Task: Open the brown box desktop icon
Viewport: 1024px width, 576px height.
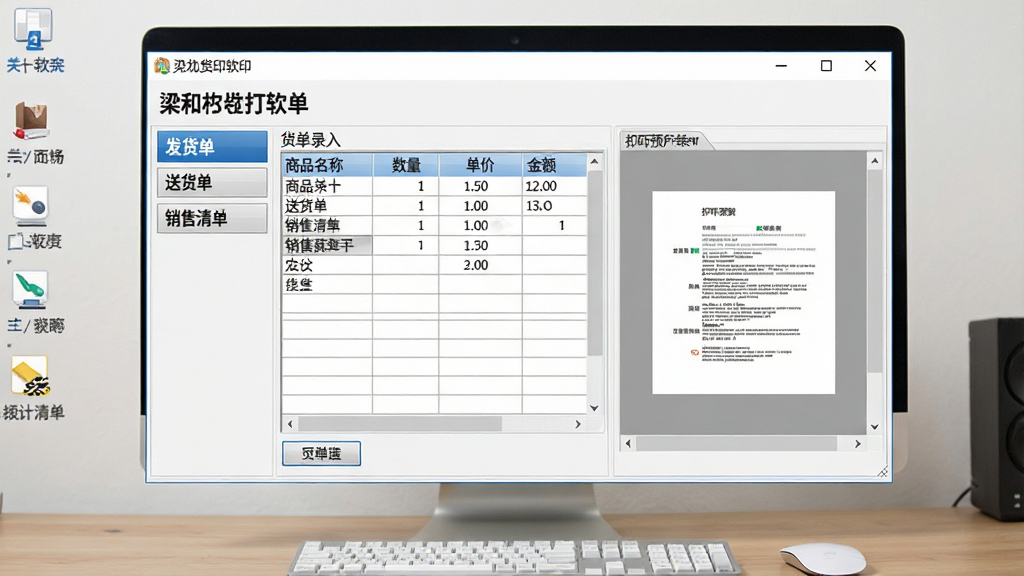Action: (31, 121)
